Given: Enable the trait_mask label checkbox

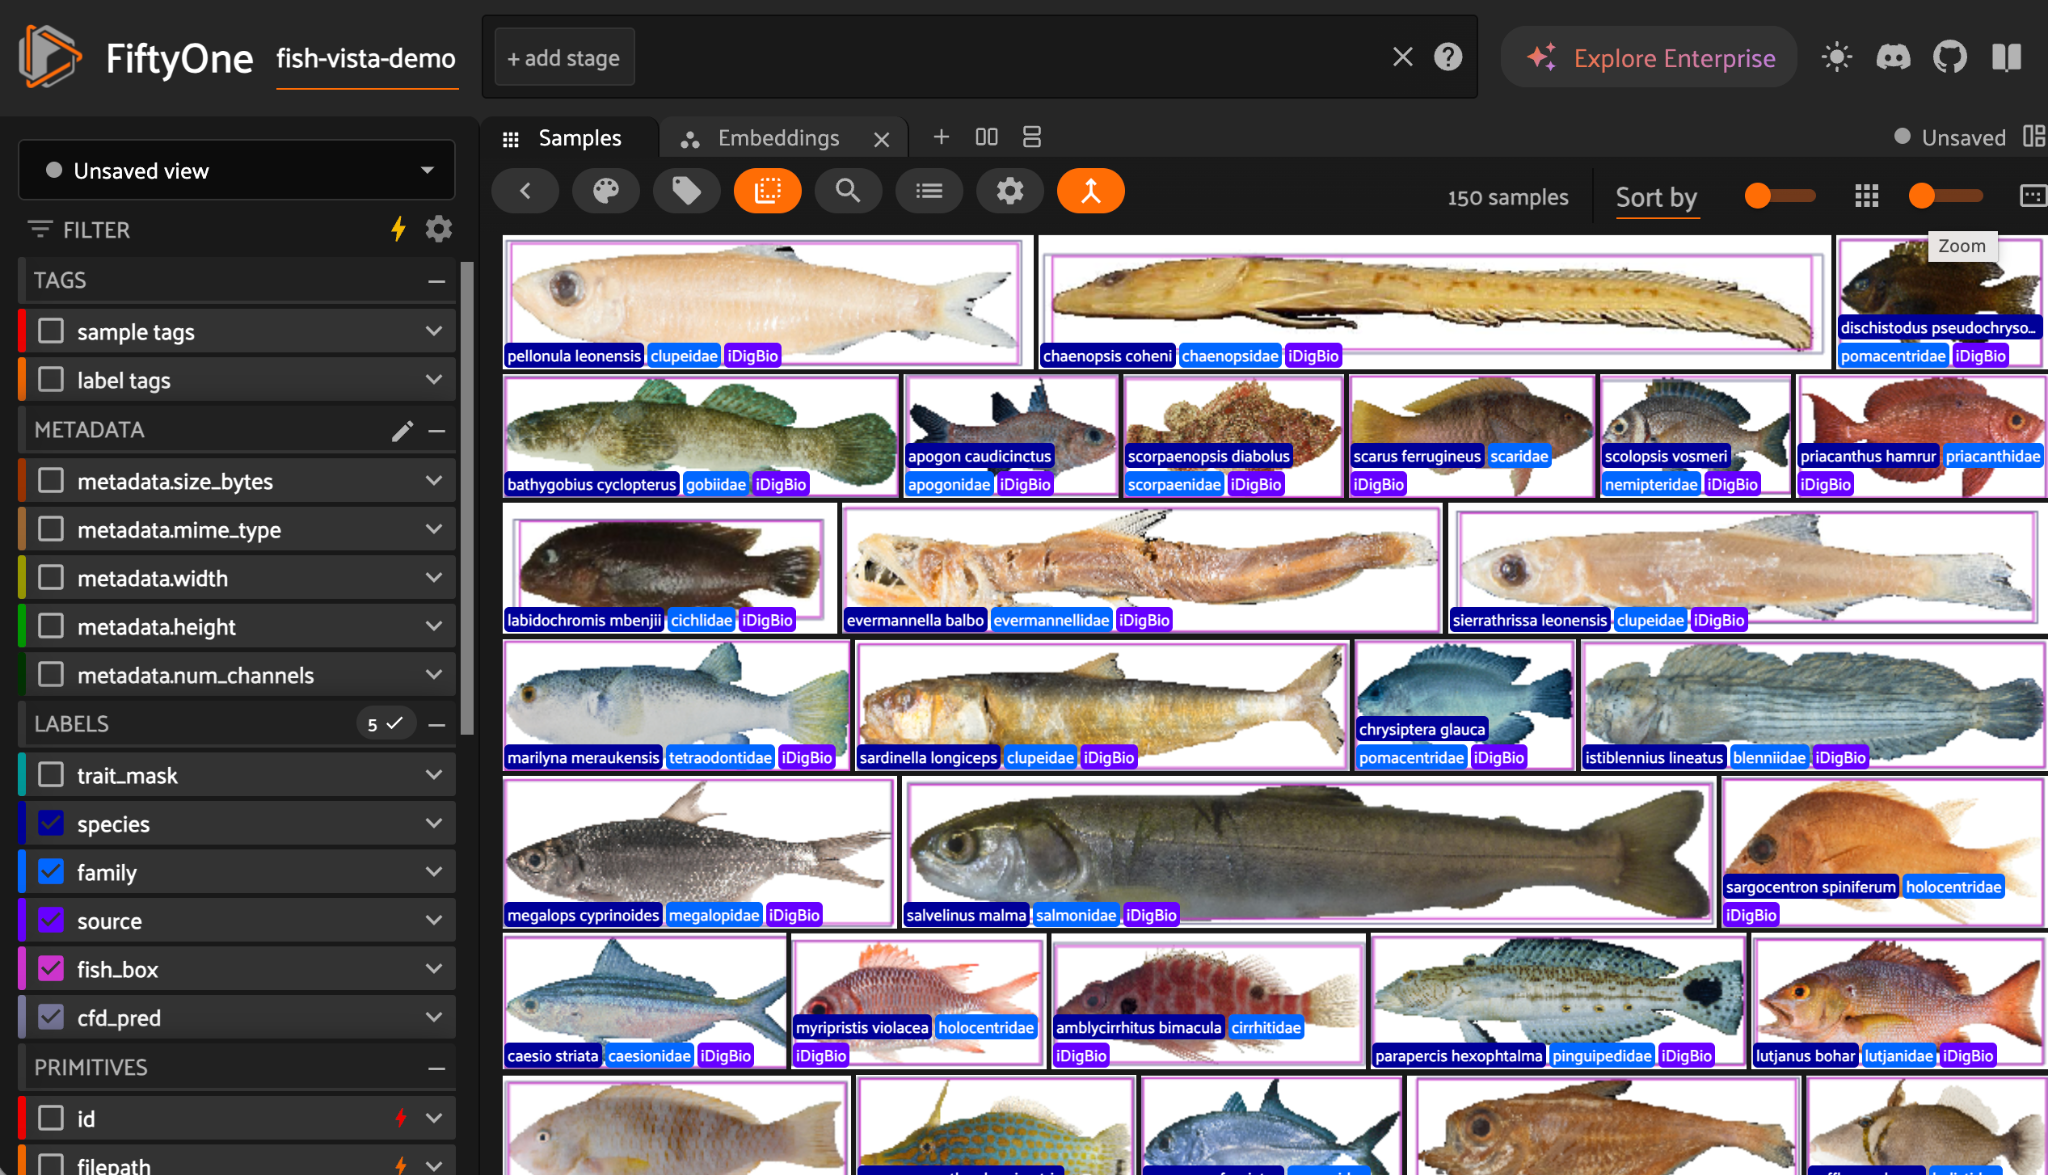Looking at the screenshot, I should (51, 775).
